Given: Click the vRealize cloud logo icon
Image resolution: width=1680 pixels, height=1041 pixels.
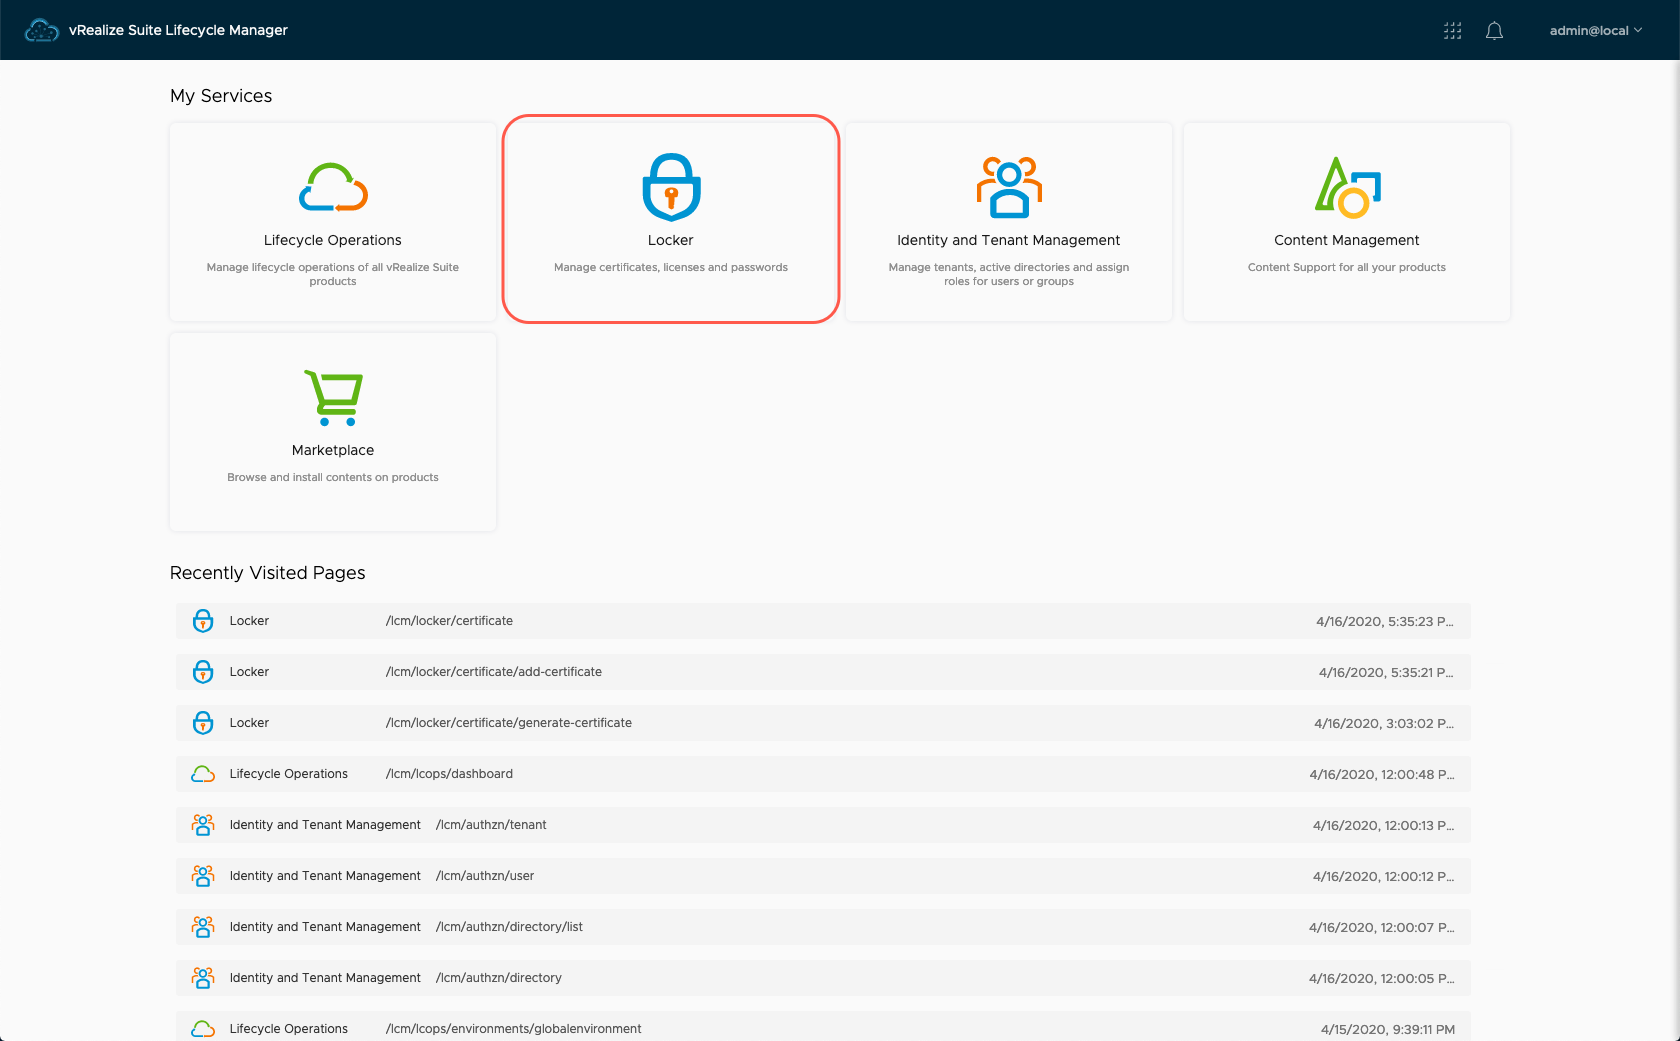Looking at the screenshot, I should pyautogui.click(x=42, y=30).
